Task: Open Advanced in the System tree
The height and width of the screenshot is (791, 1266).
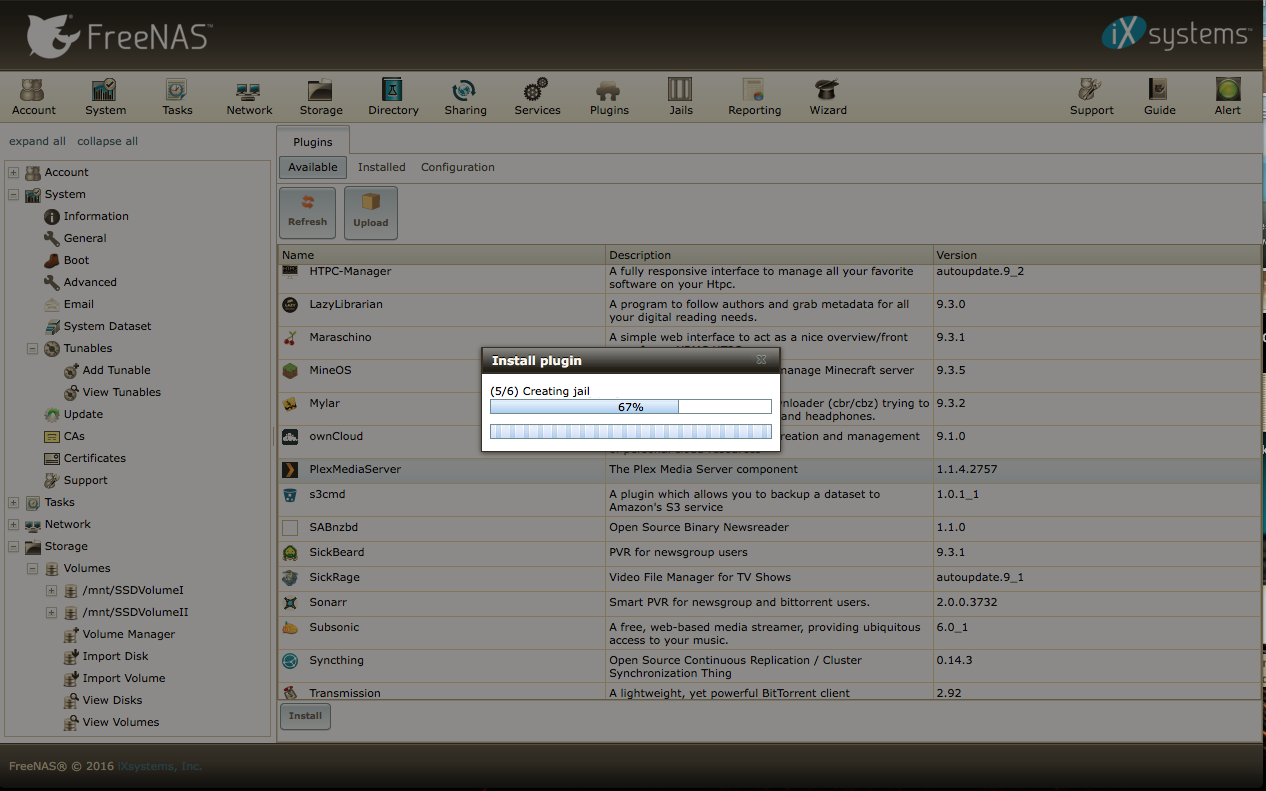Action: click(x=90, y=282)
